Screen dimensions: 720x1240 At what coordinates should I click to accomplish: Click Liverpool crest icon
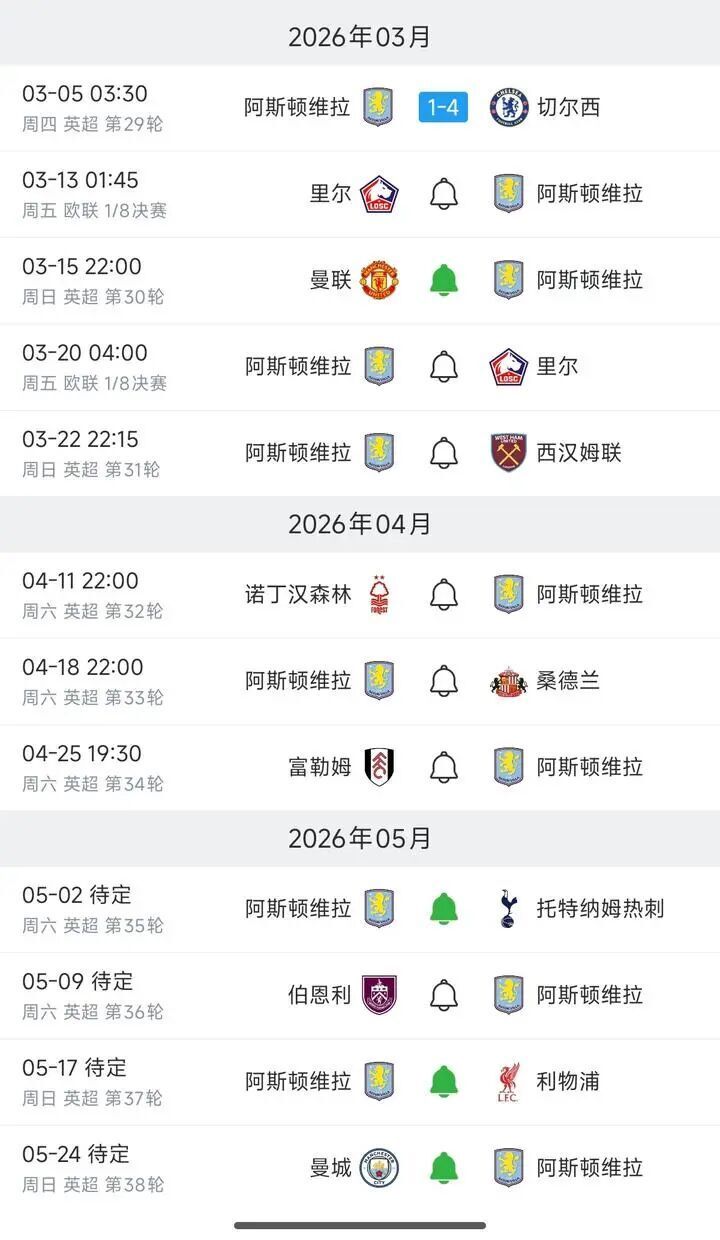click(508, 1082)
